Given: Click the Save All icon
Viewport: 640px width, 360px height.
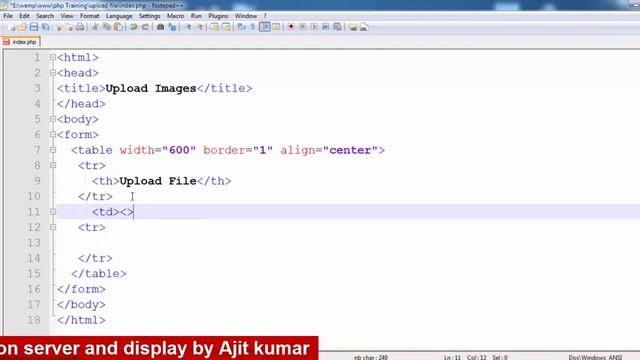Looking at the screenshot, I should [x=45, y=27].
